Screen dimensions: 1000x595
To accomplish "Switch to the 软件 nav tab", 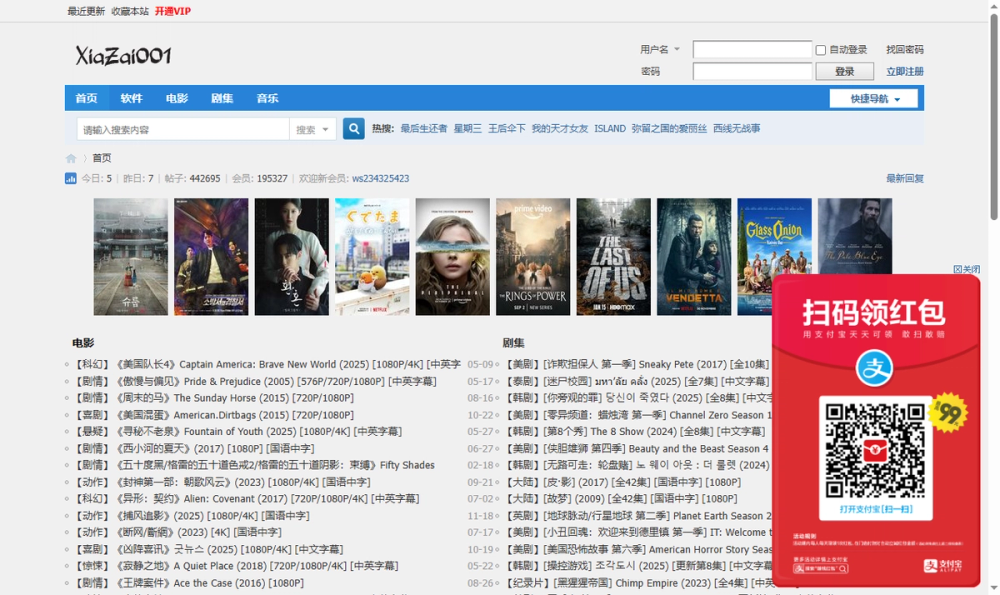I will [x=131, y=98].
